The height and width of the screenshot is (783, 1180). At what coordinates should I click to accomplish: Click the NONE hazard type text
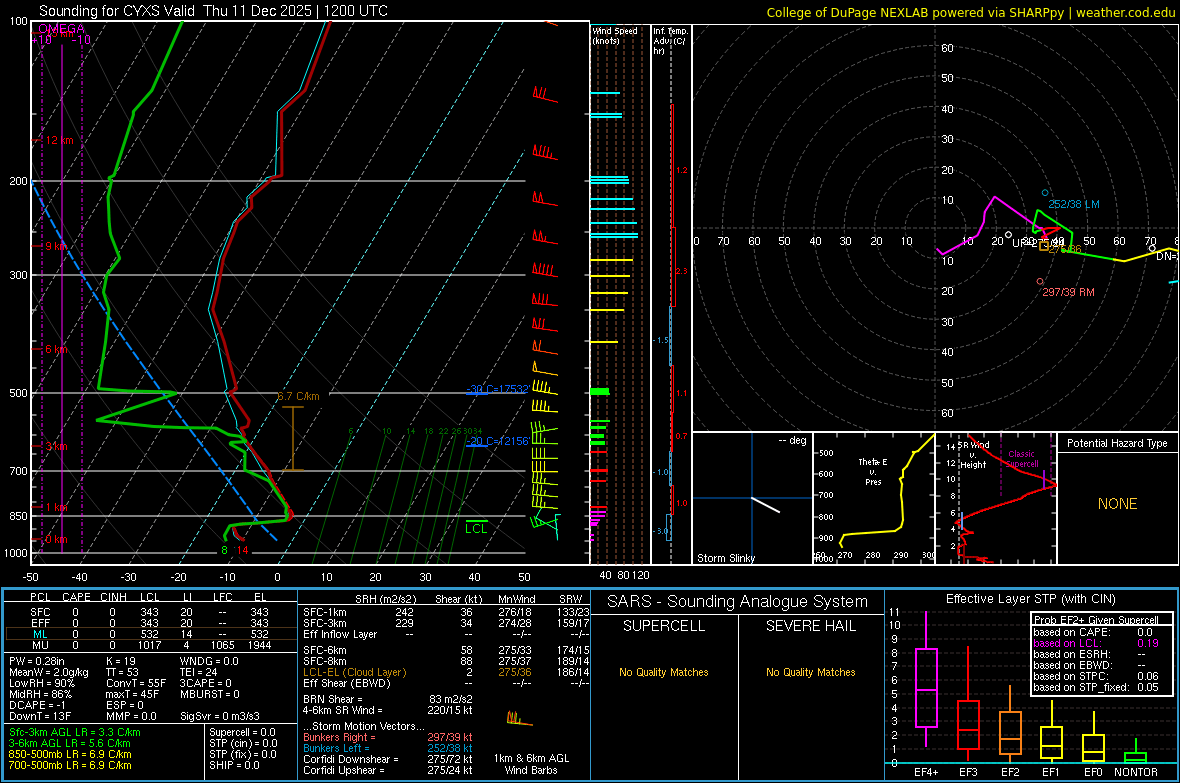[1117, 504]
